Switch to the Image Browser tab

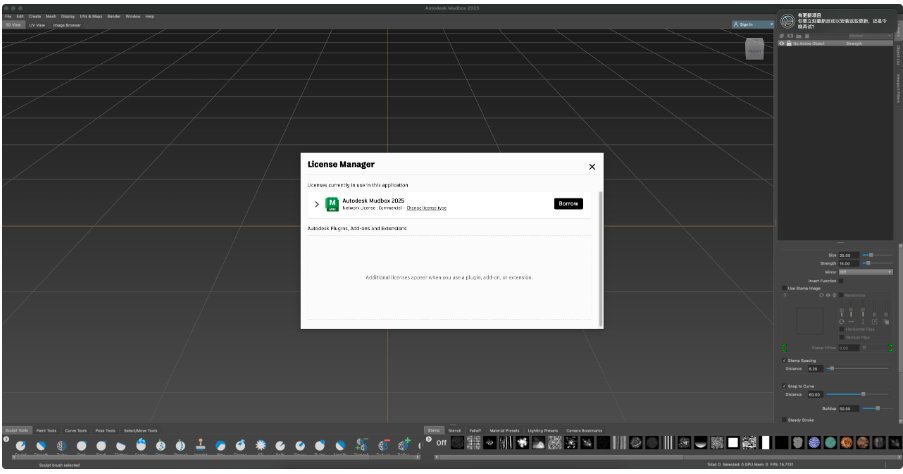tap(67, 25)
